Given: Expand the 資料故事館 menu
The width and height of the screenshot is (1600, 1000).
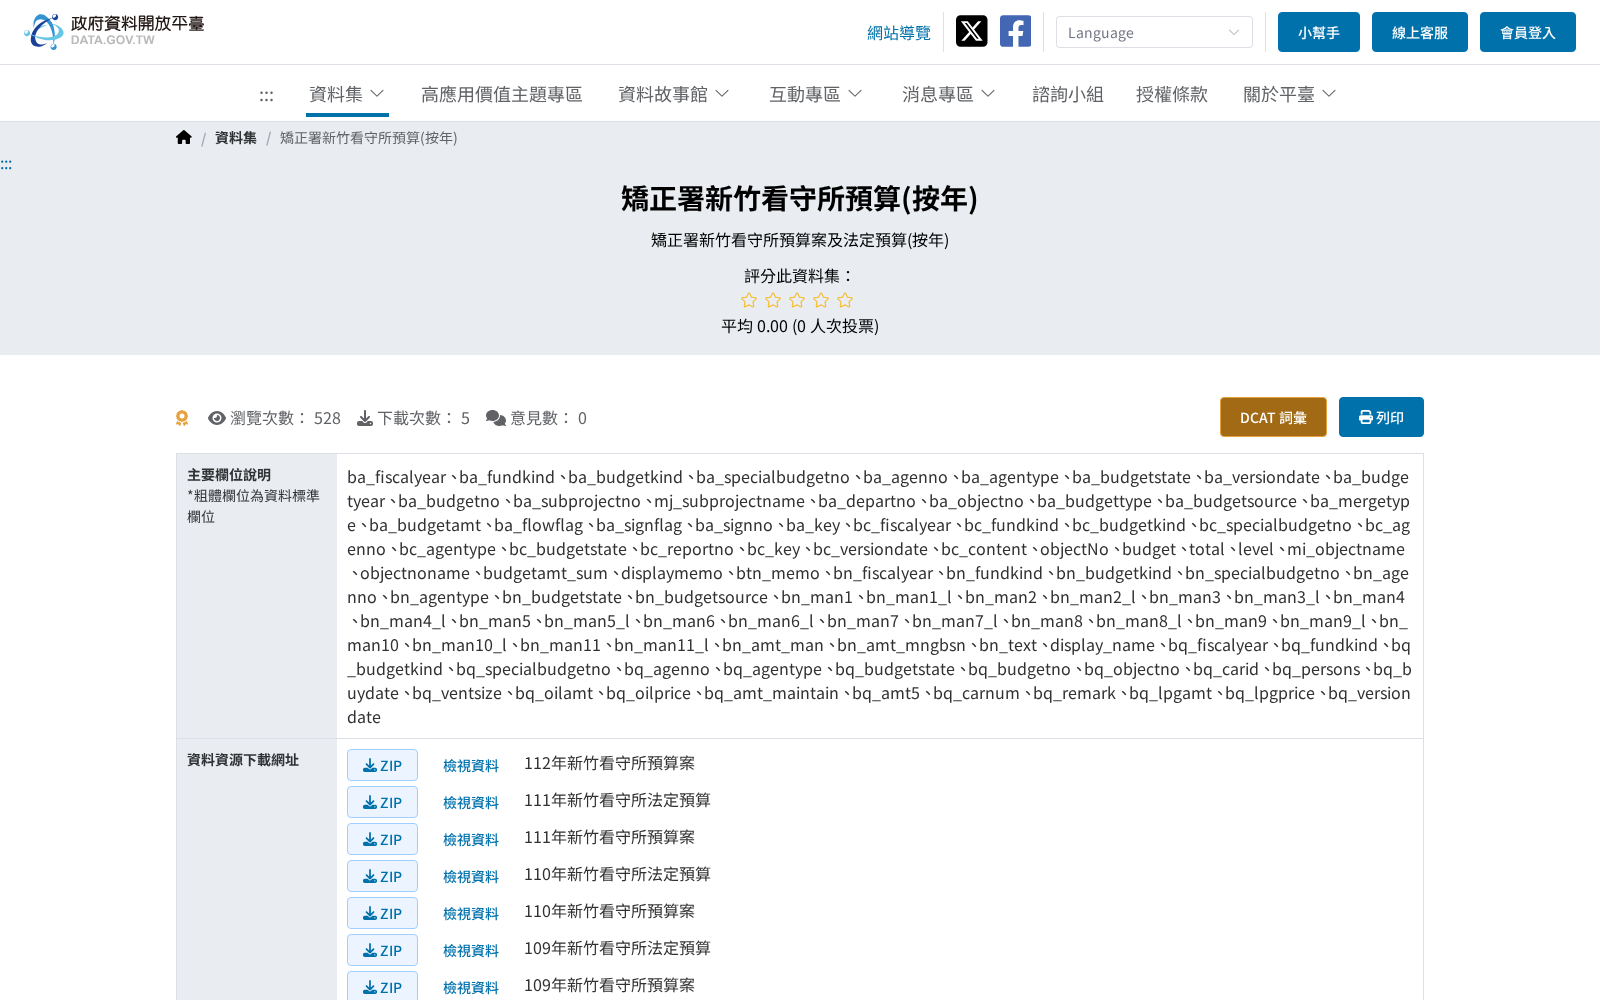Looking at the screenshot, I should pyautogui.click(x=674, y=94).
